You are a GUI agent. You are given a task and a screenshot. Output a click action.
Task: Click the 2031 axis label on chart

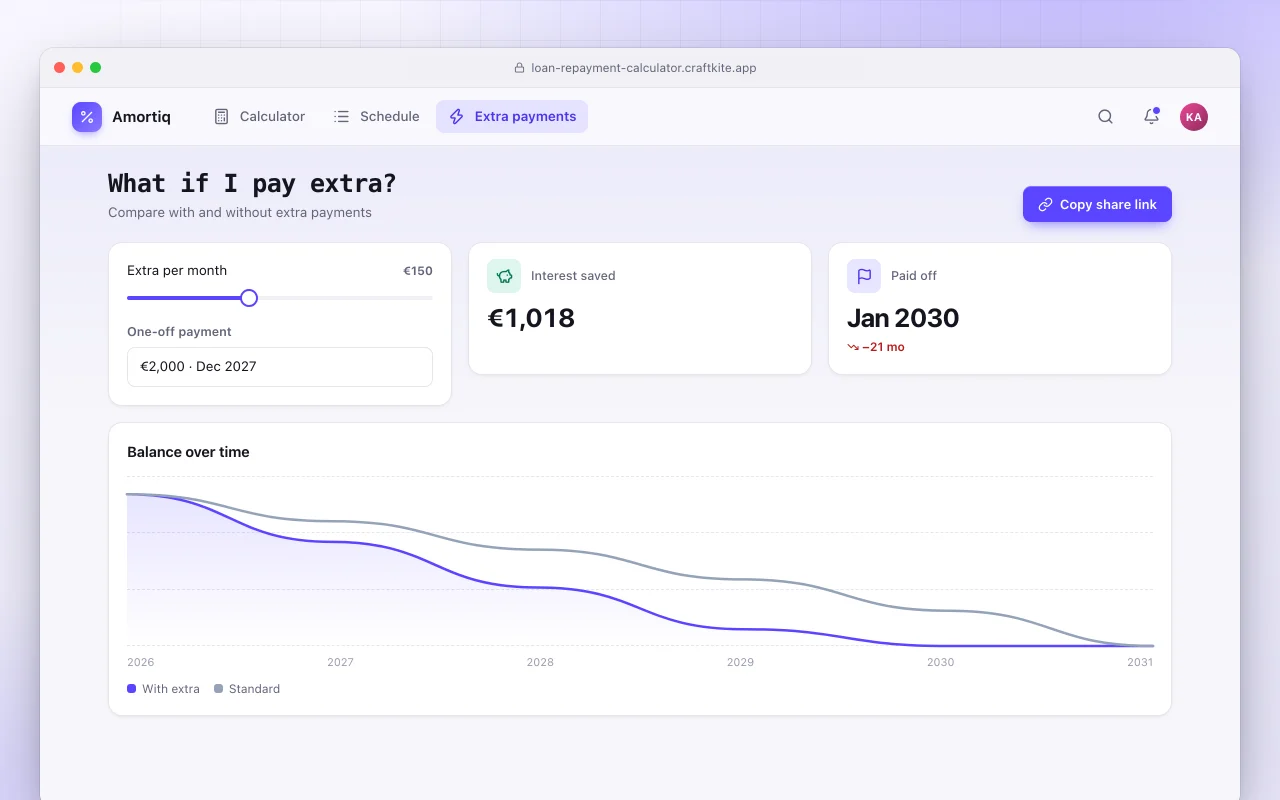[1140, 662]
